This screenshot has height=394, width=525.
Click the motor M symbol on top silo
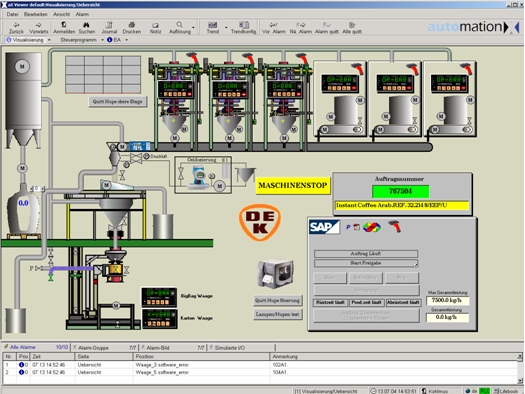[x=22, y=66]
